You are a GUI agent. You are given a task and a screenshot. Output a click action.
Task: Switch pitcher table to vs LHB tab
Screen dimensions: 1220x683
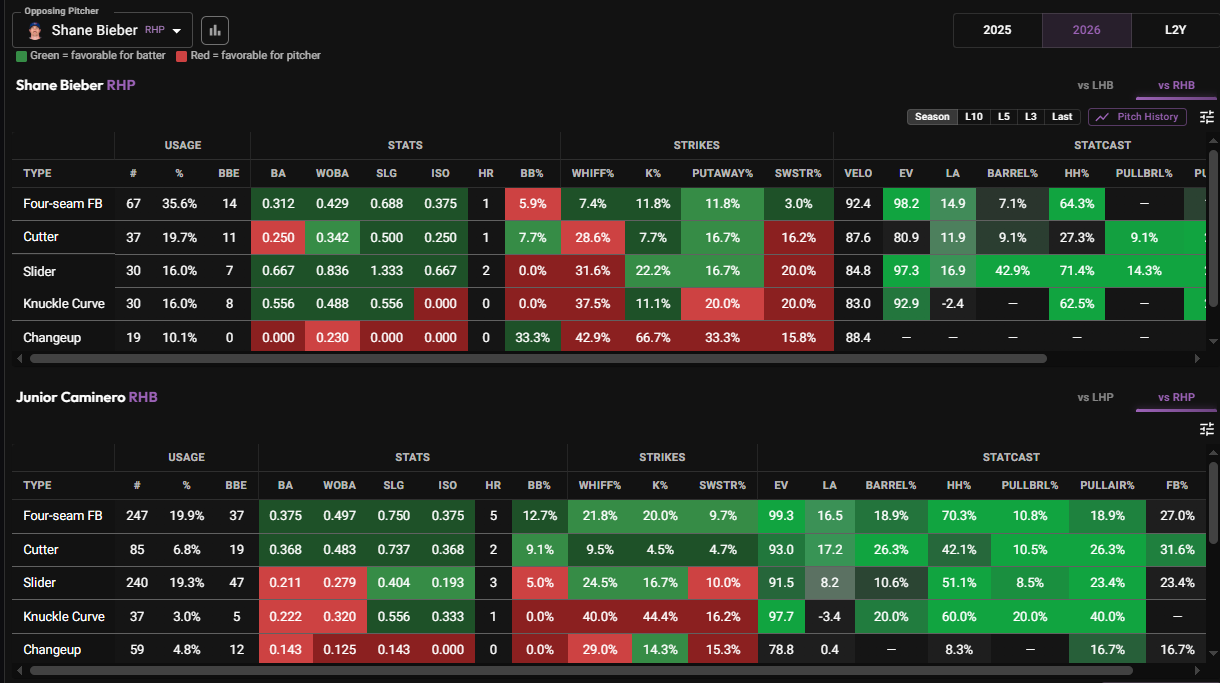tap(1095, 86)
